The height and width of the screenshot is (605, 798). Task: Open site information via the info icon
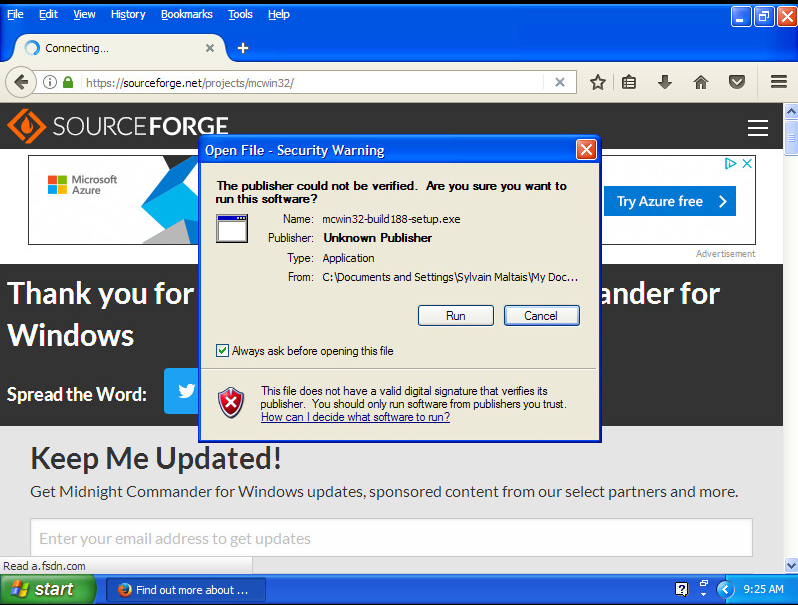(x=50, y=82)
